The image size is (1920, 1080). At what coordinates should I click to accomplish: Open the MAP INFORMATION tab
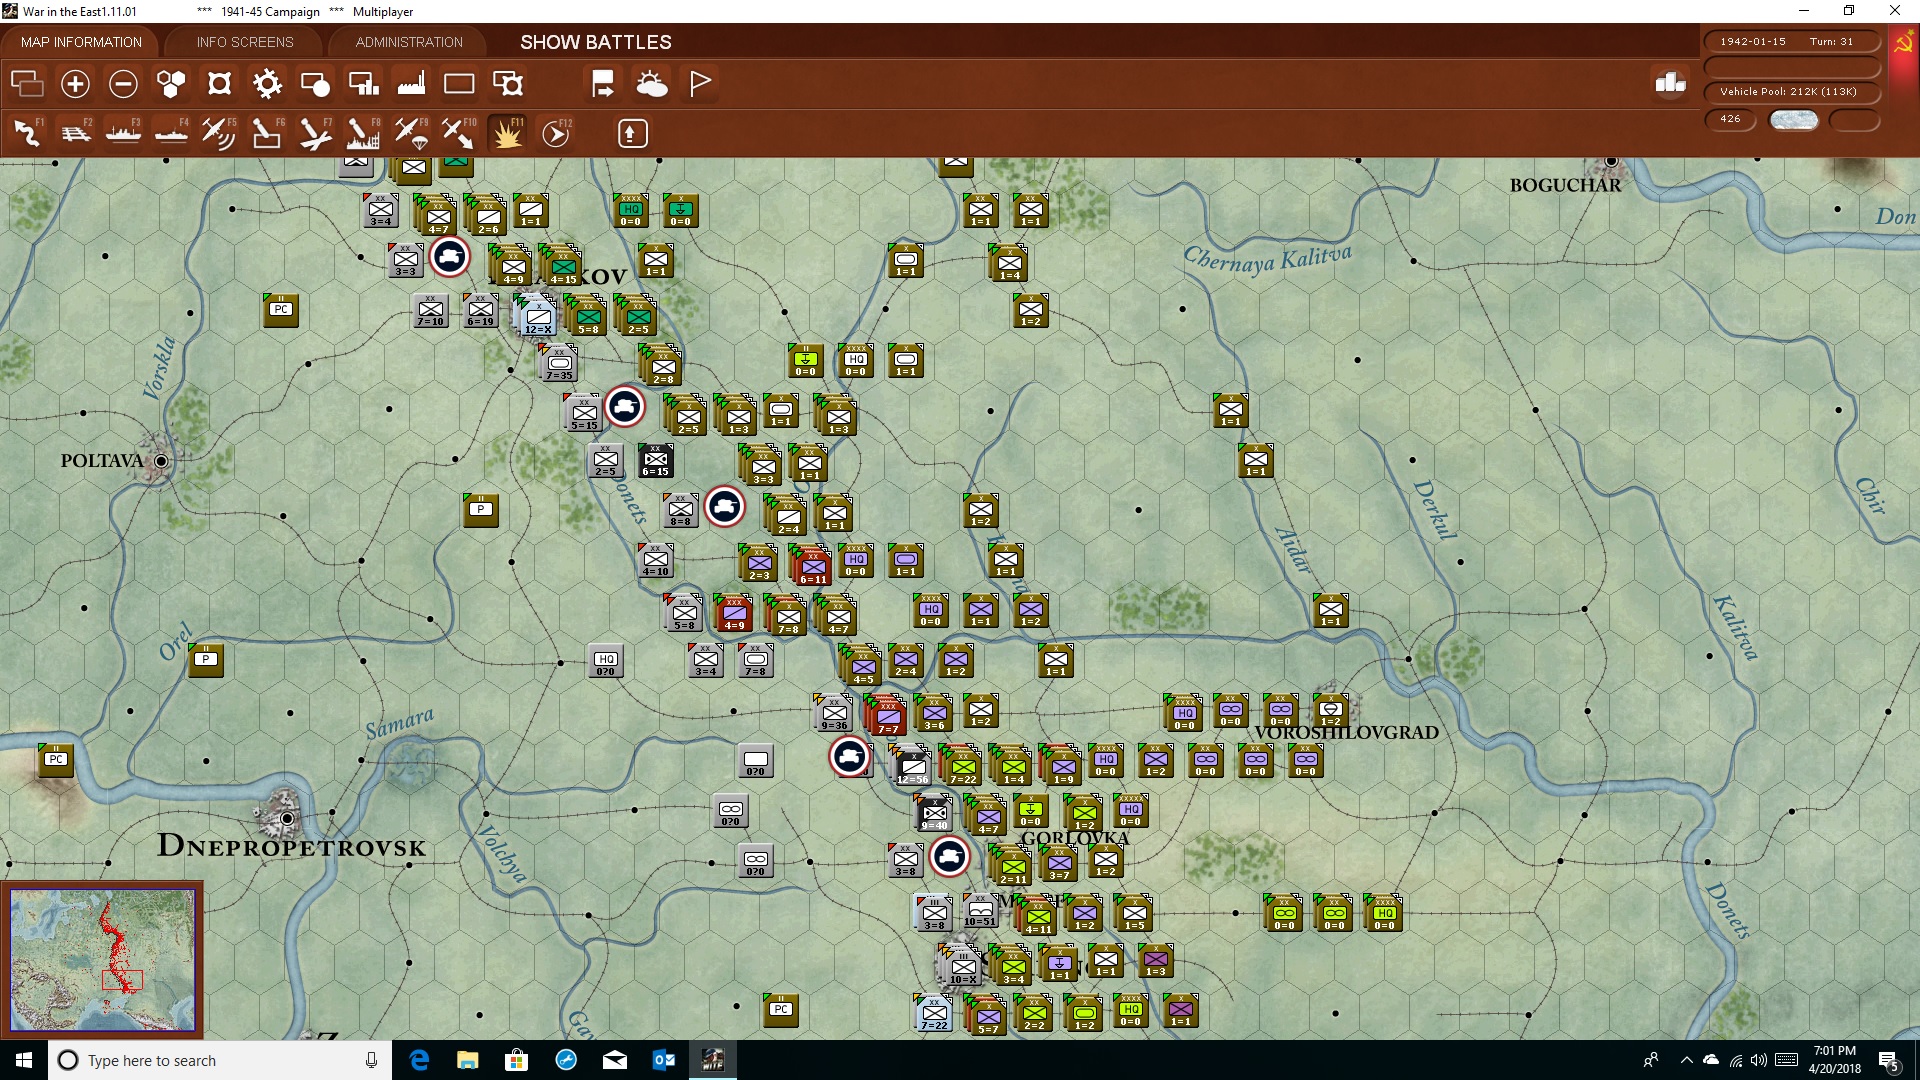81,42
